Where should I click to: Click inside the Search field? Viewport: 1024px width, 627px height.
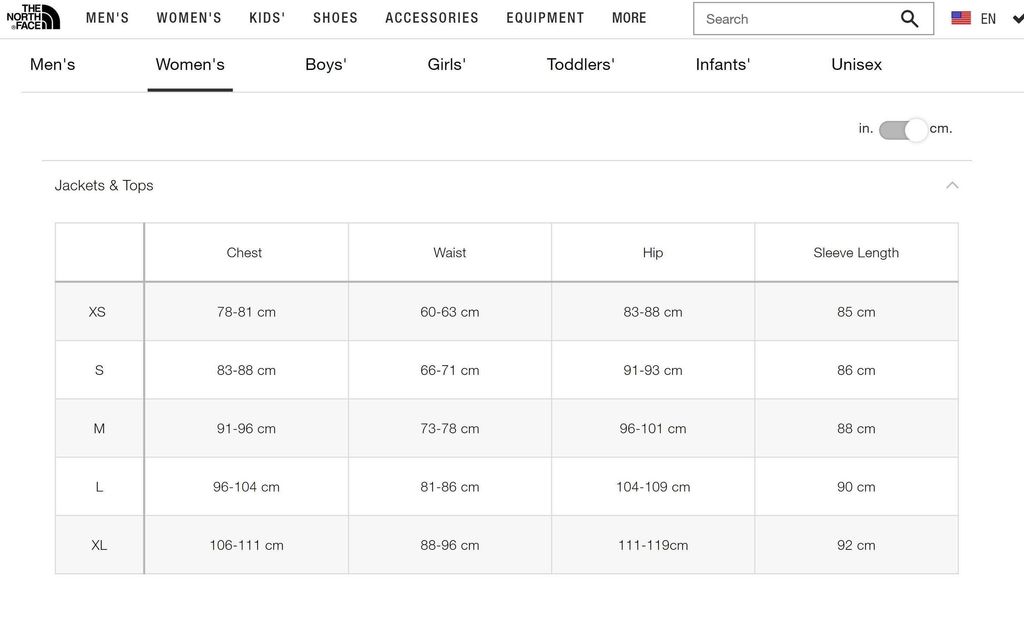tap(790, 18)
